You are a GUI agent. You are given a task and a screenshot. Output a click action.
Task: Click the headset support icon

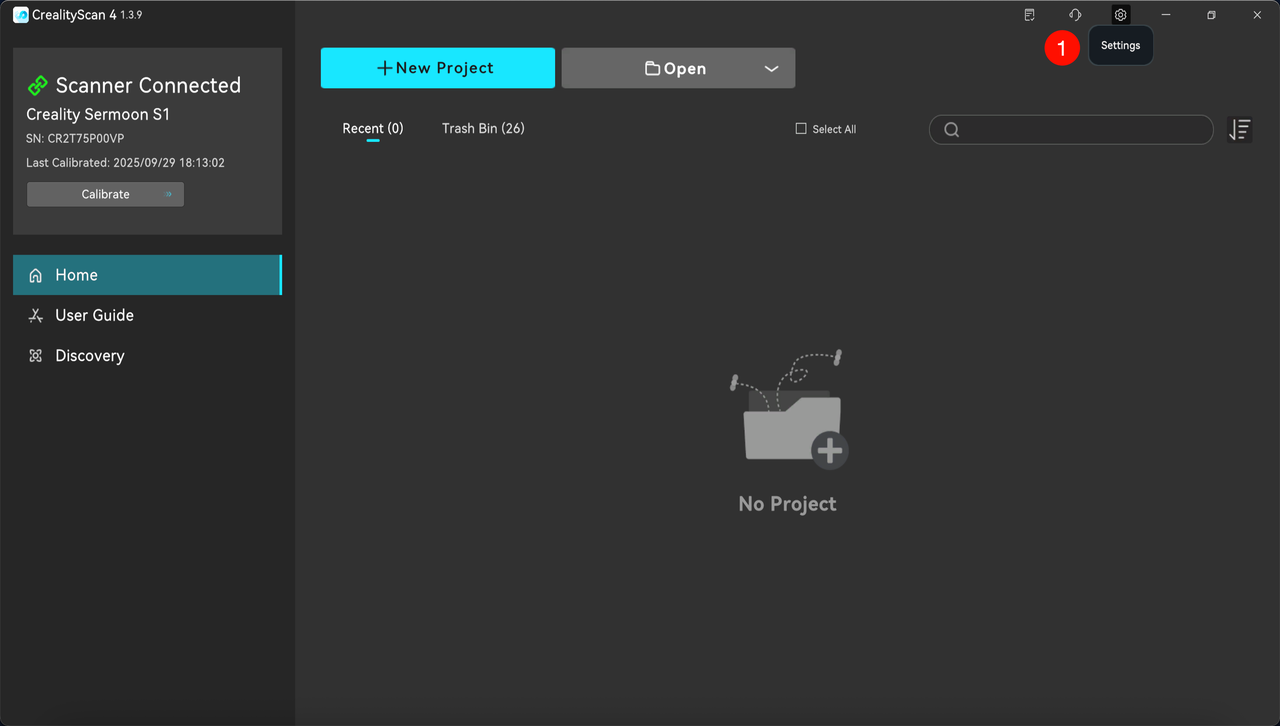(1074, 14)
